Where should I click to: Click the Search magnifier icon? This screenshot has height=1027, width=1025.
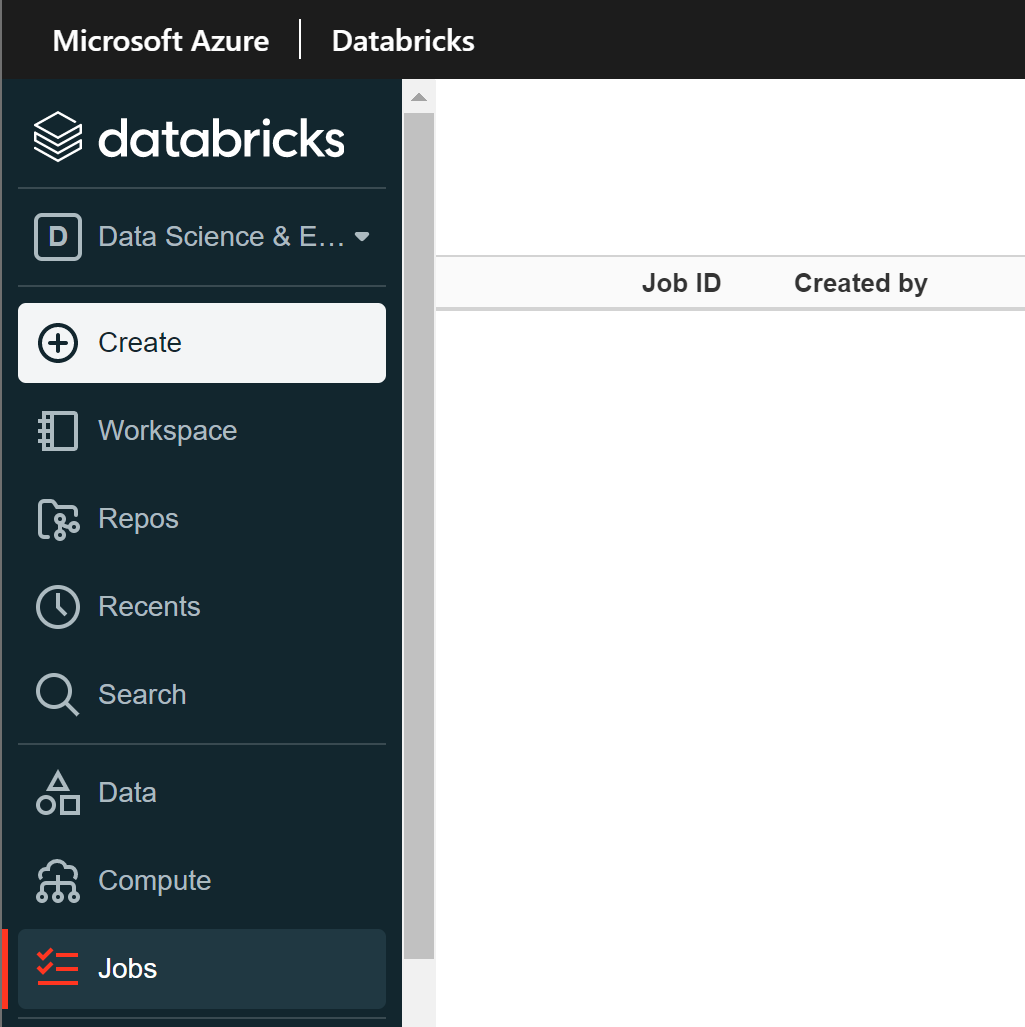coord(58,694)
